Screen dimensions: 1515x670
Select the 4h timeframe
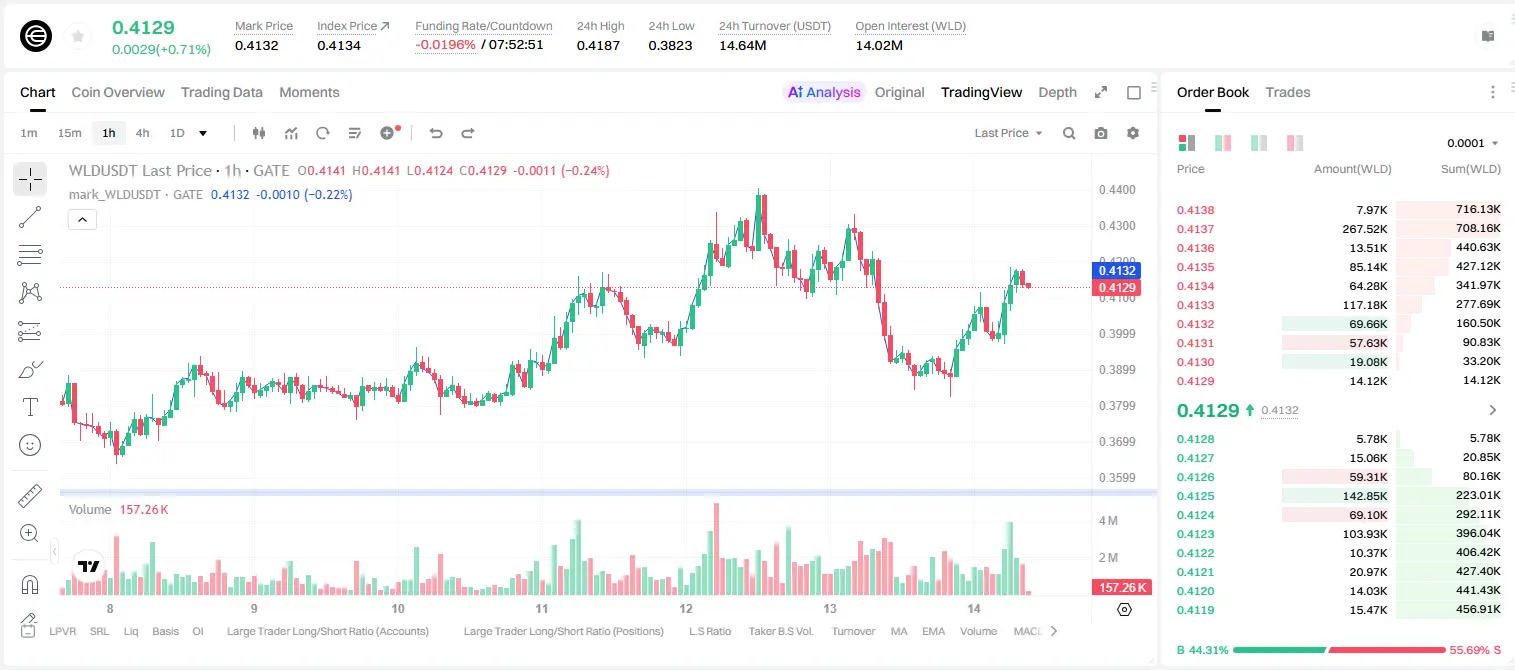click(x=143, y=133)
